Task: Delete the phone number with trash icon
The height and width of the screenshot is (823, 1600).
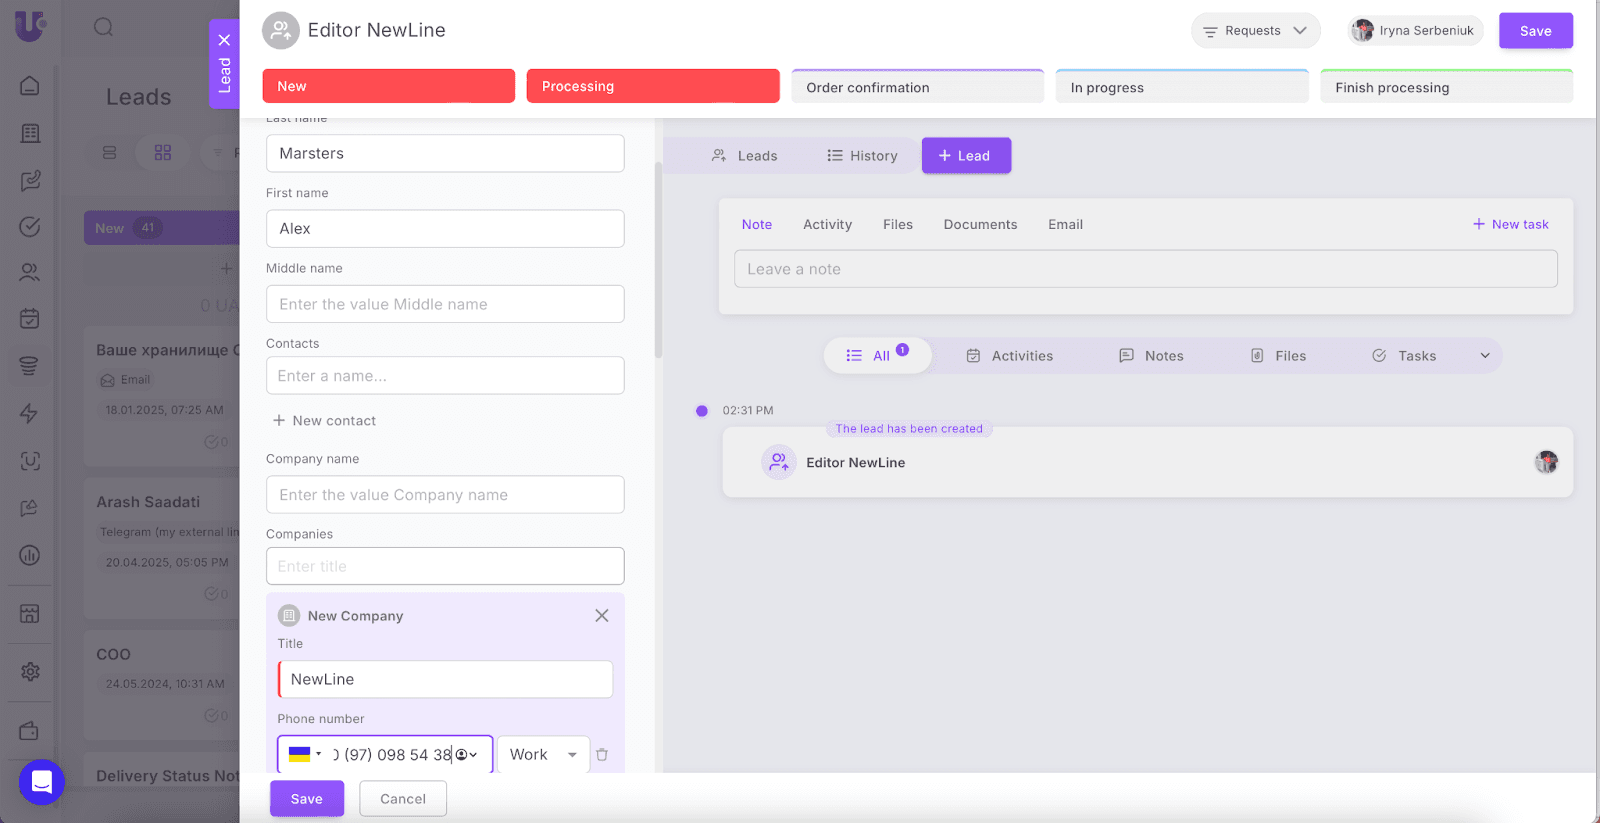Action: pyautogui.click(x=602, y=755)
